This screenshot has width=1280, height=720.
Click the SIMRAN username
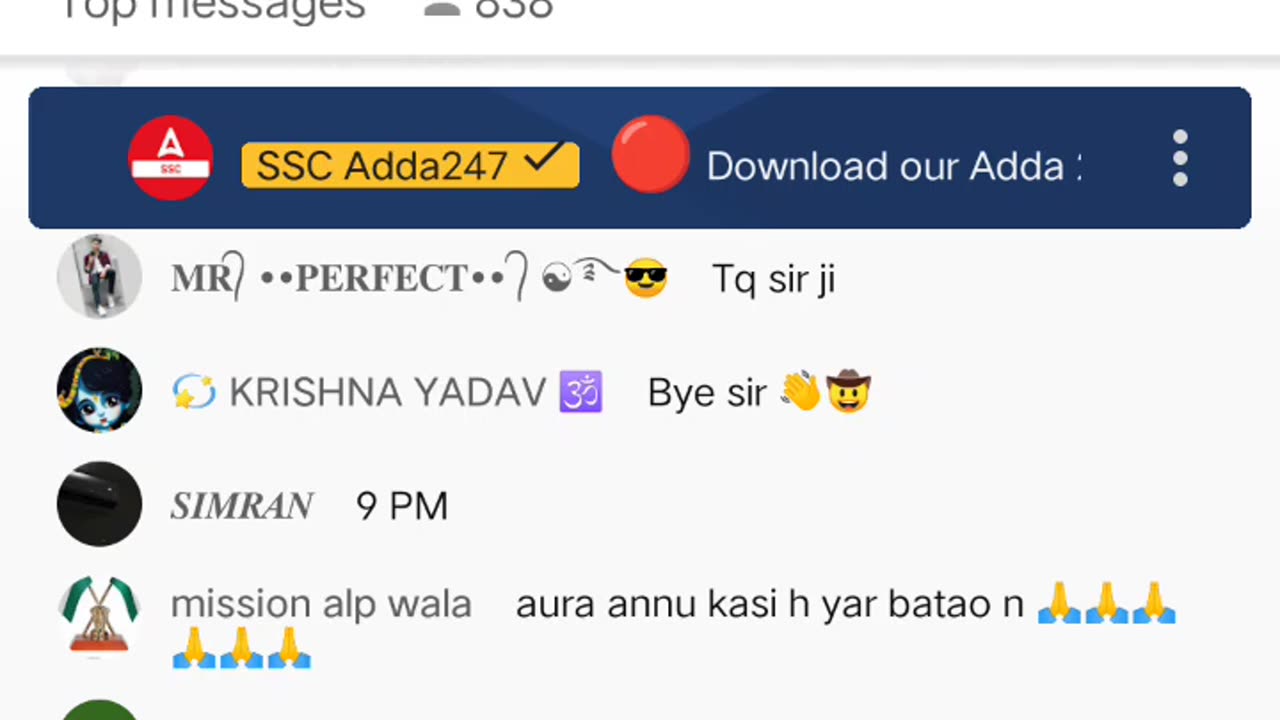pos(241,506)
